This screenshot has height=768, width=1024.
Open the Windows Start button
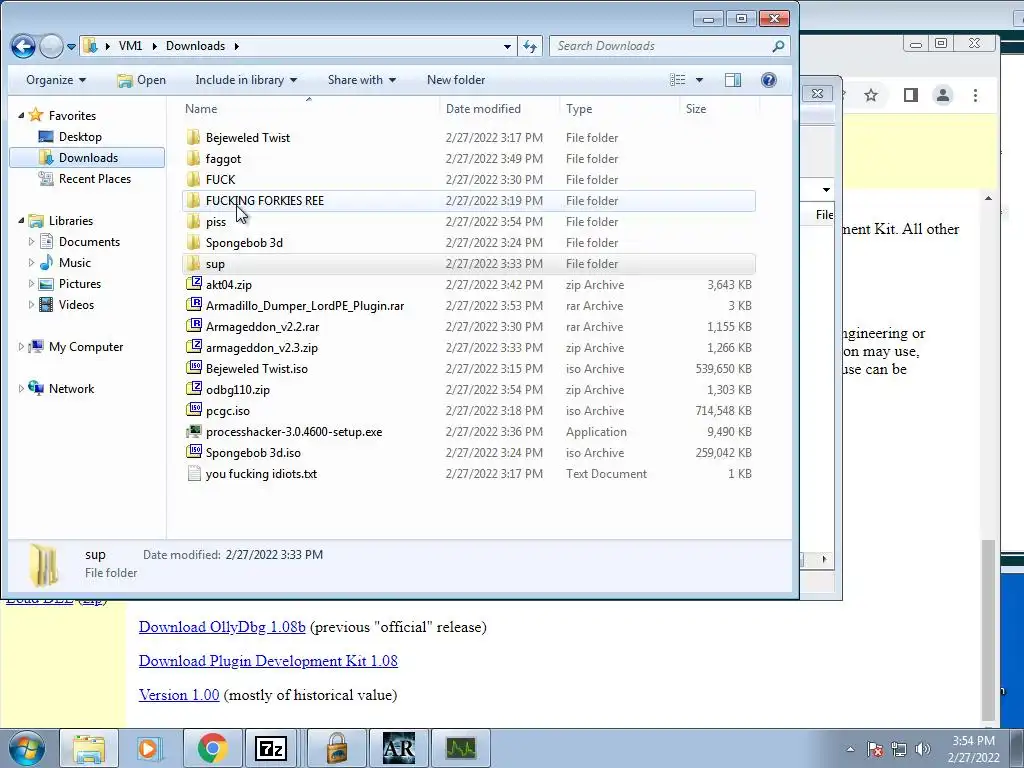(26, 748)
